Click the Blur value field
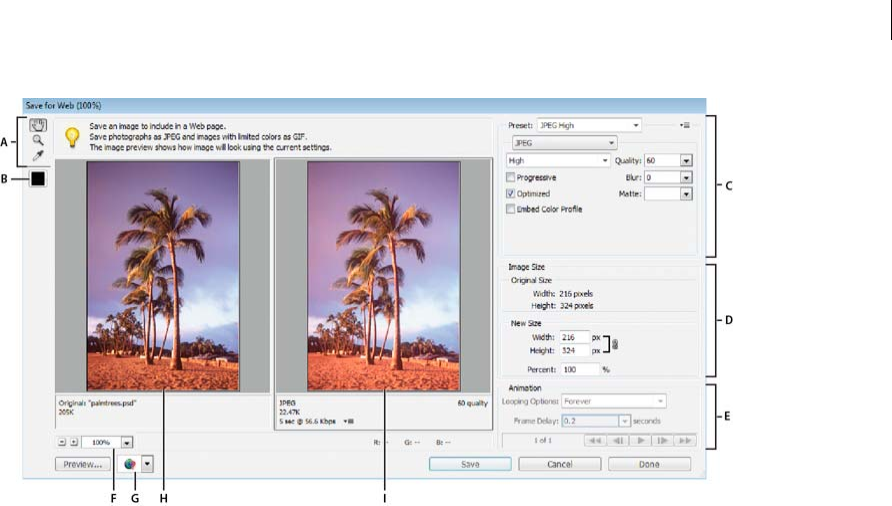 click(x=662, y=178)
